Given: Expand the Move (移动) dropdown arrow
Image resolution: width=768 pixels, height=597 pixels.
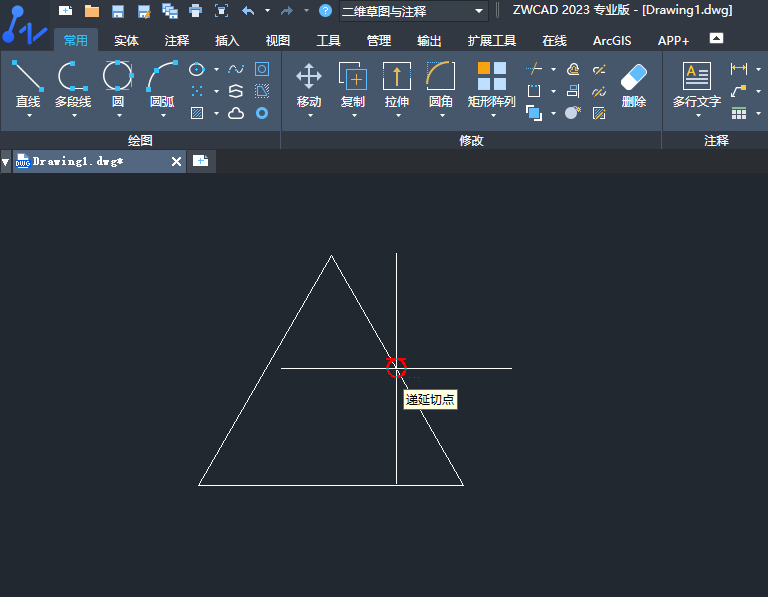Looking at the screenshot, I should pyautogui.click(x=310, y=116).
